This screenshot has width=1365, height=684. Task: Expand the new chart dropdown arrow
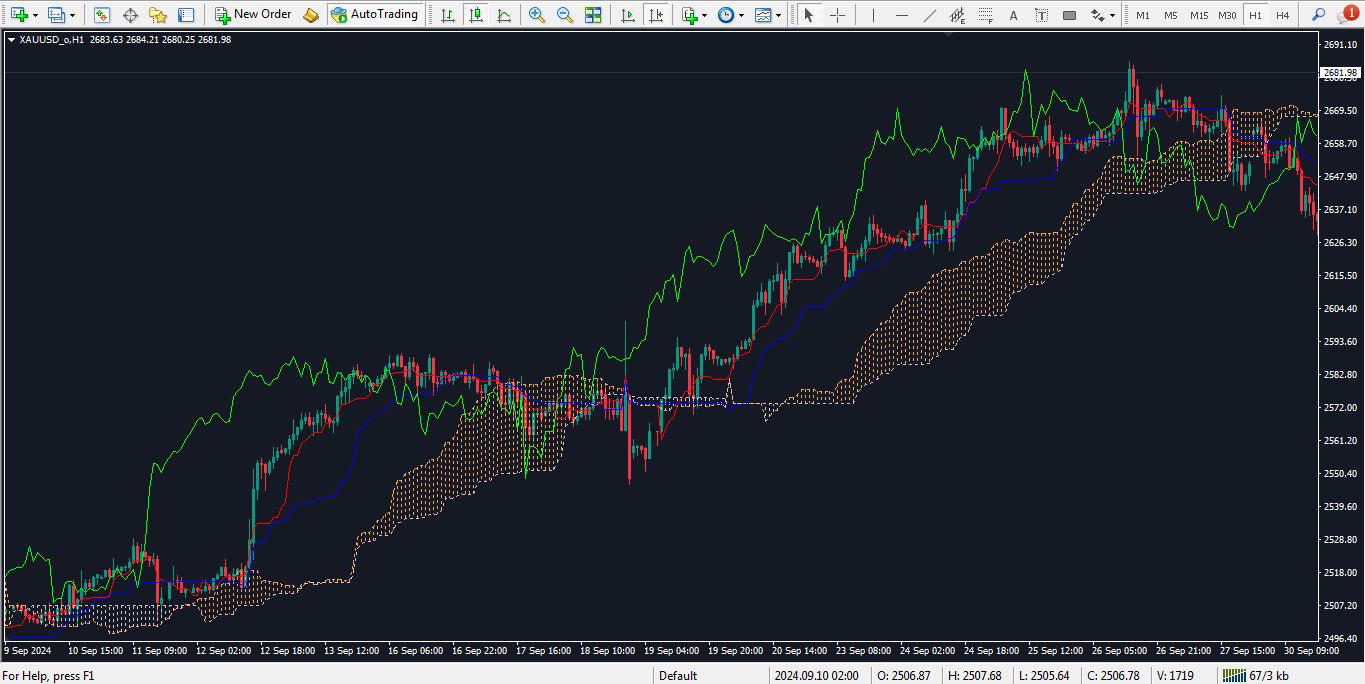(35, 15)
